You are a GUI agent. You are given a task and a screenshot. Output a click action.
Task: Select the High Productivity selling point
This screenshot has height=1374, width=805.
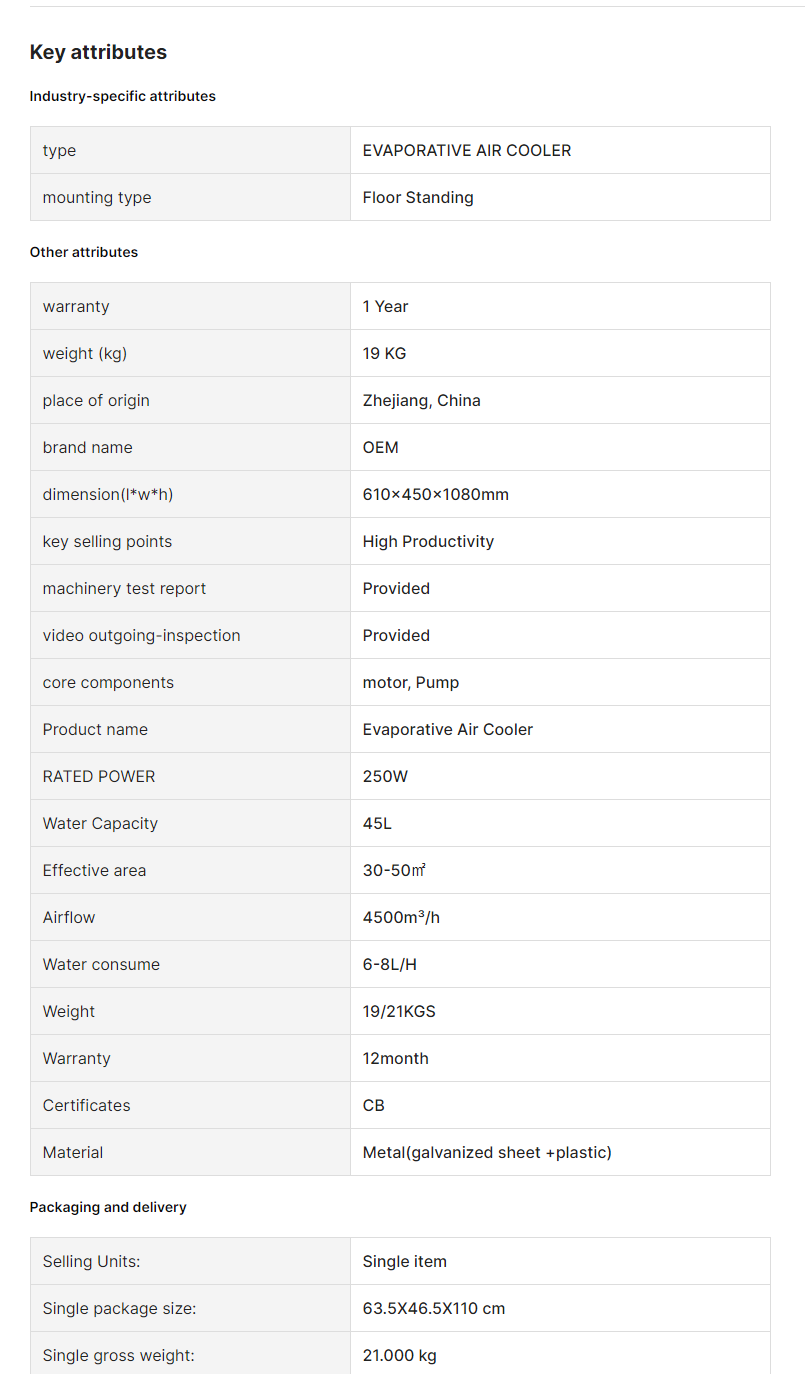(428, 541)
